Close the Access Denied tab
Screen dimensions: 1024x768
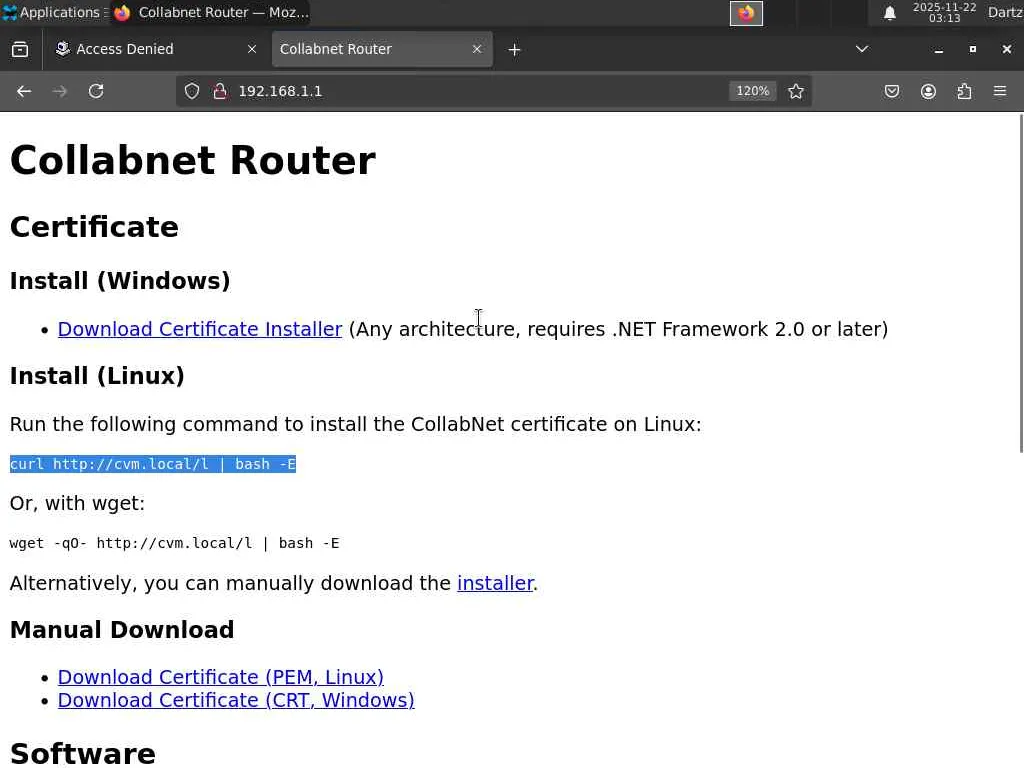pyautogui.click(x=251, y=49)
